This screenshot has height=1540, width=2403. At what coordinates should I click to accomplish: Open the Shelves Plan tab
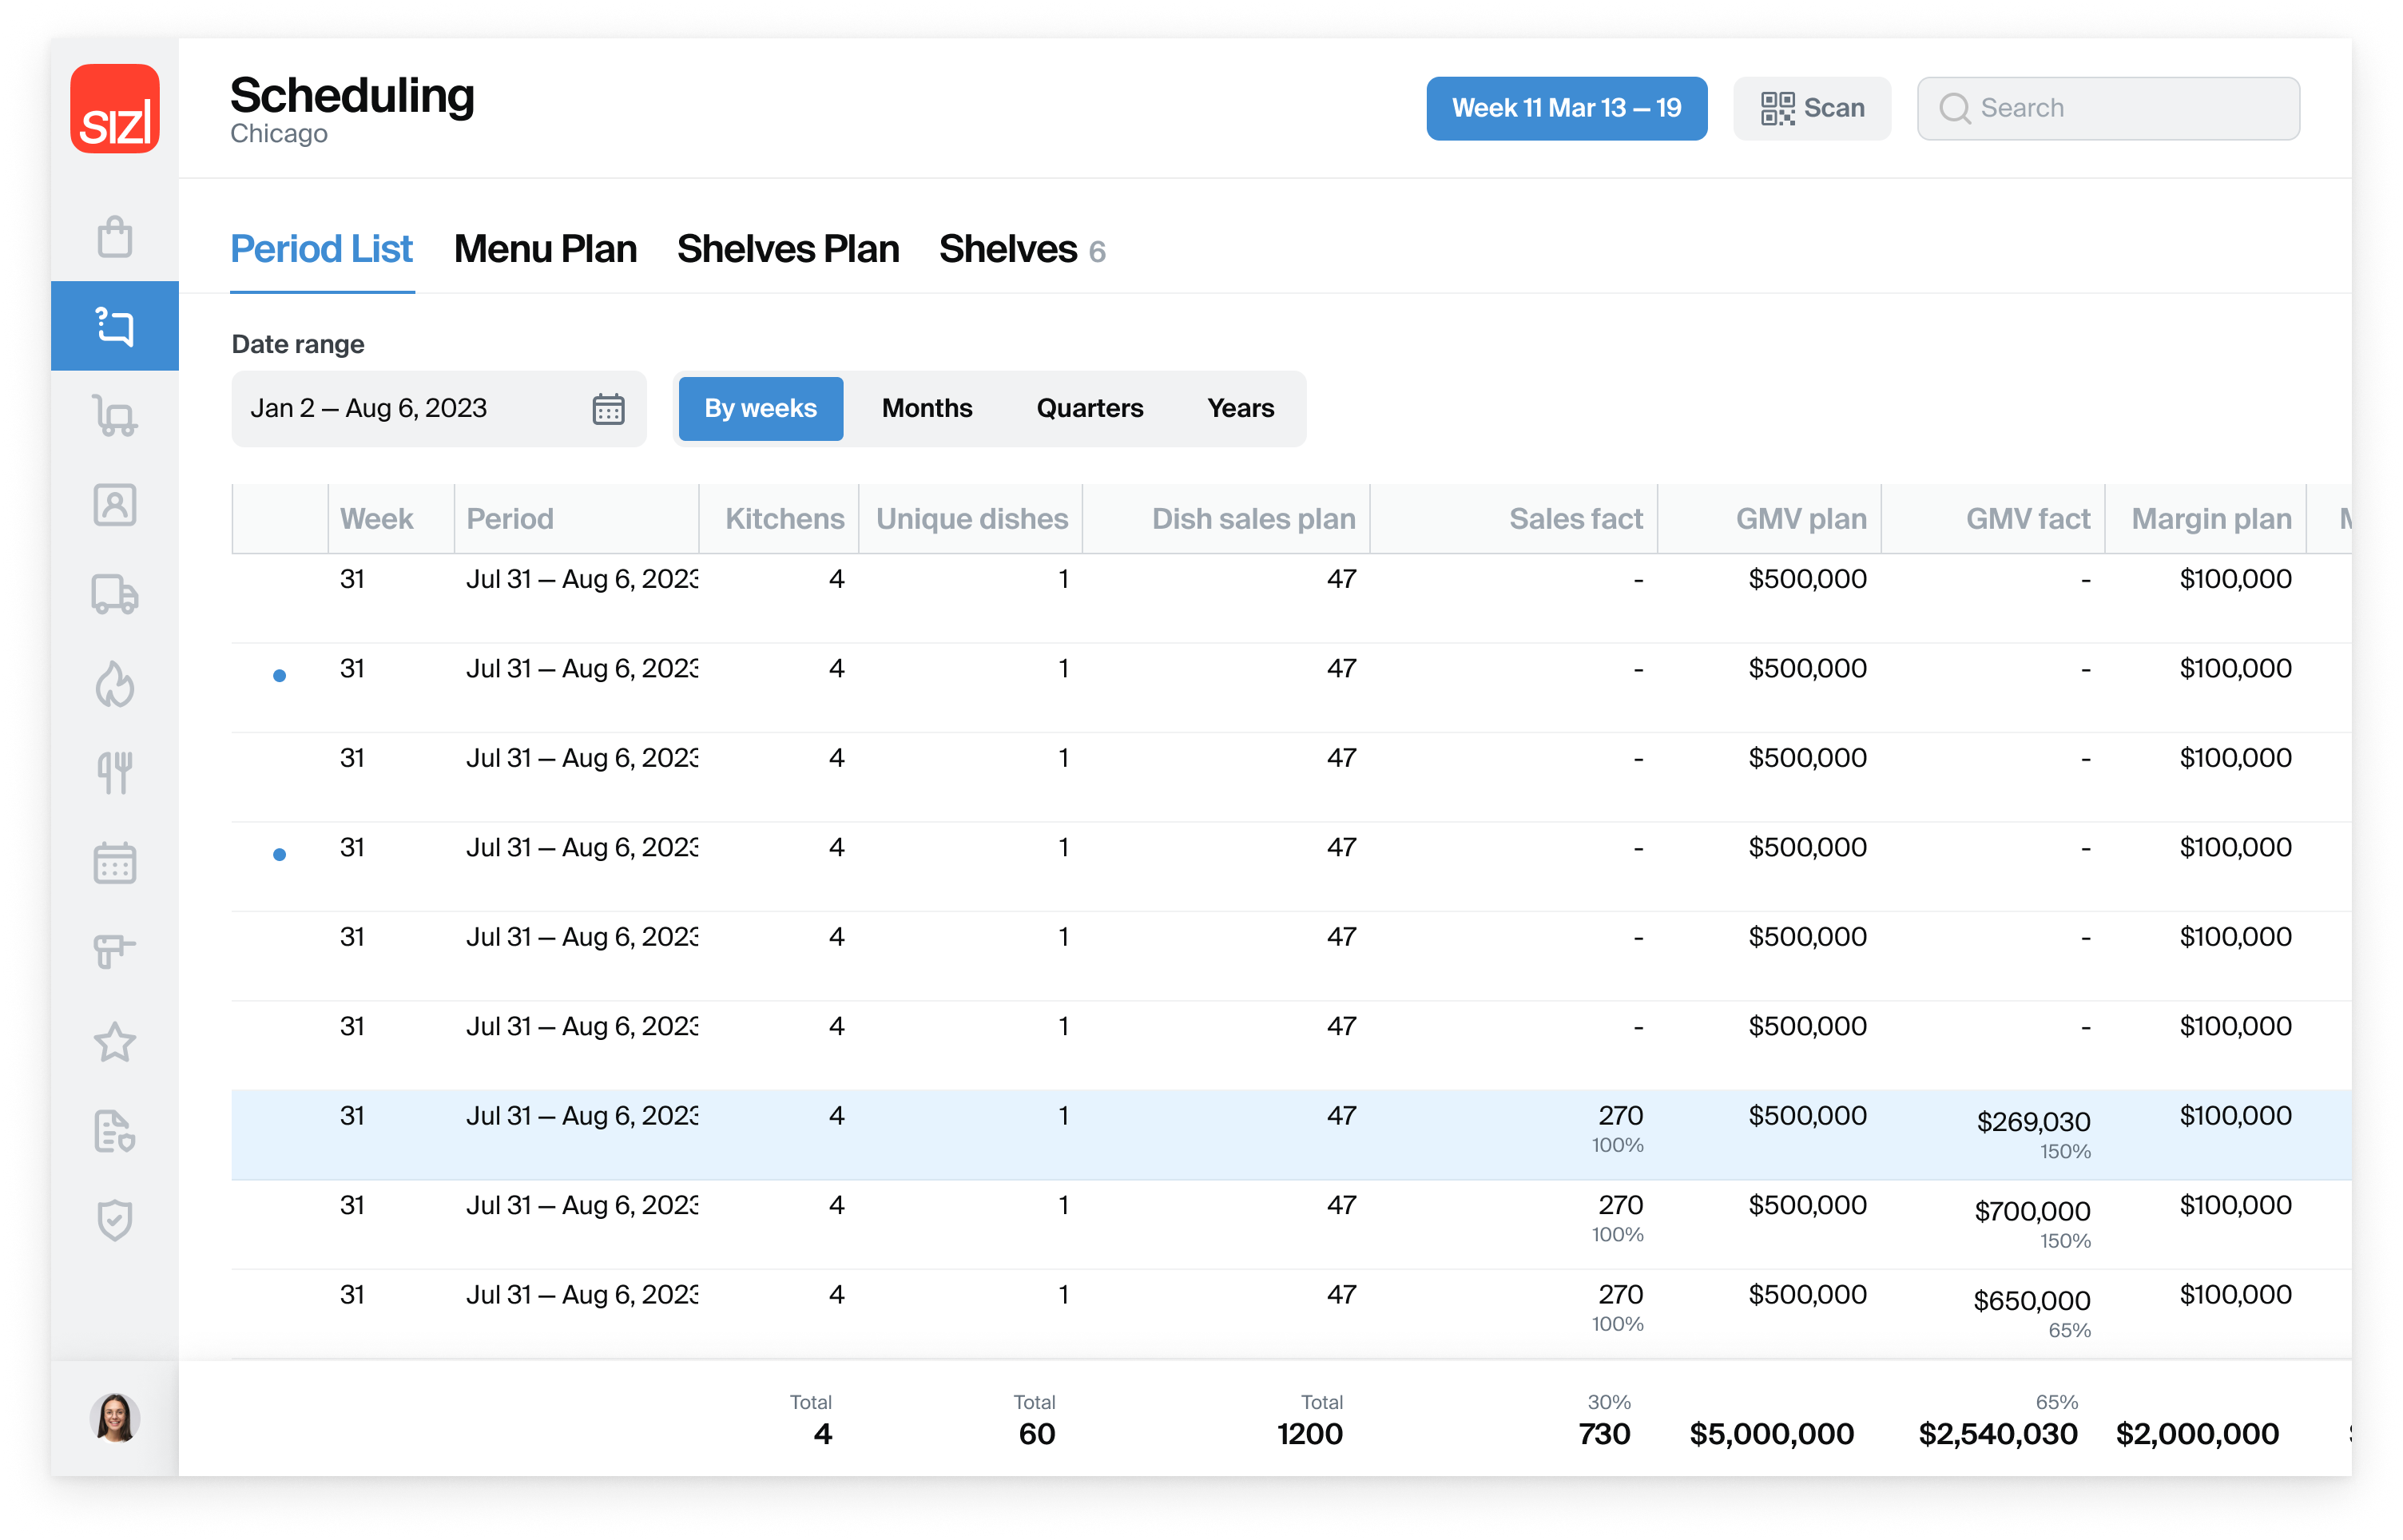(x=788, y=249)
